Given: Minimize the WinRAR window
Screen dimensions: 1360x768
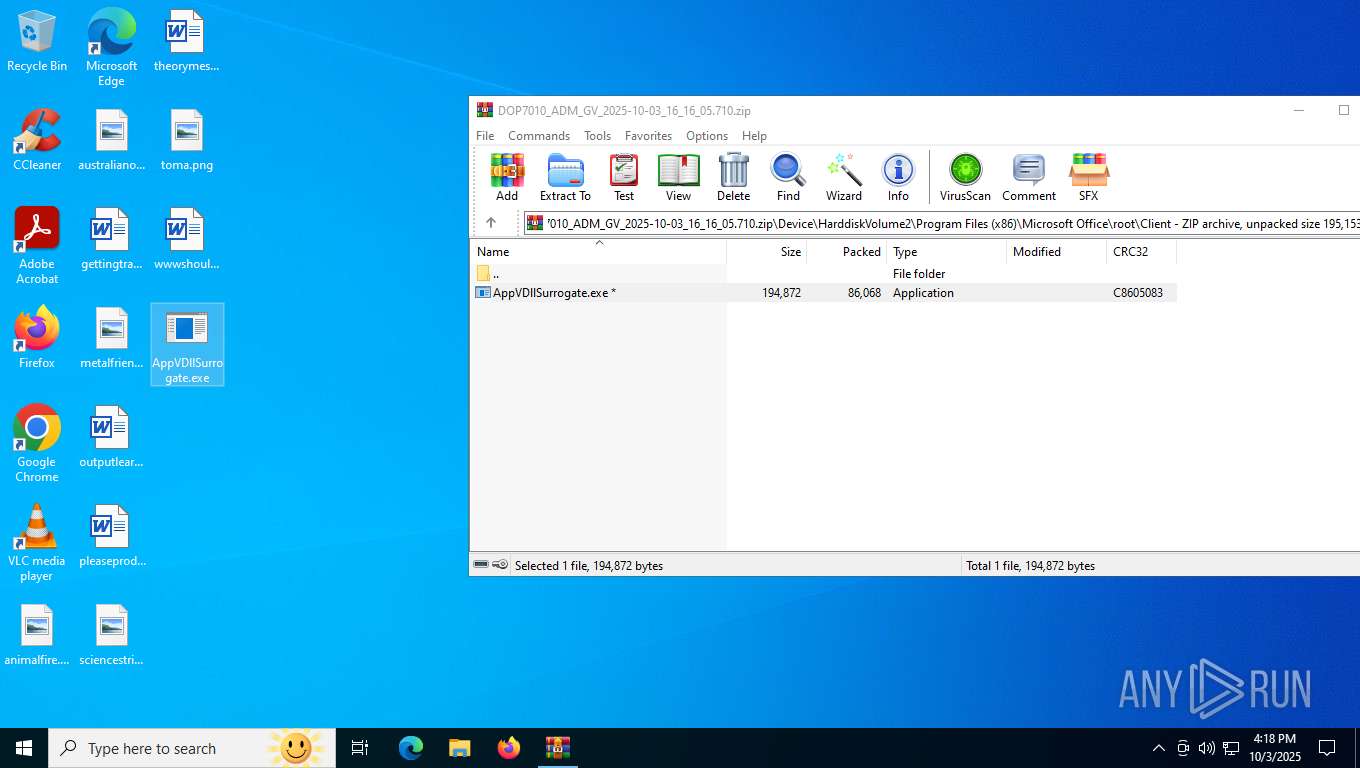Looking at the screenshot, I should [x=1298, y=110].
